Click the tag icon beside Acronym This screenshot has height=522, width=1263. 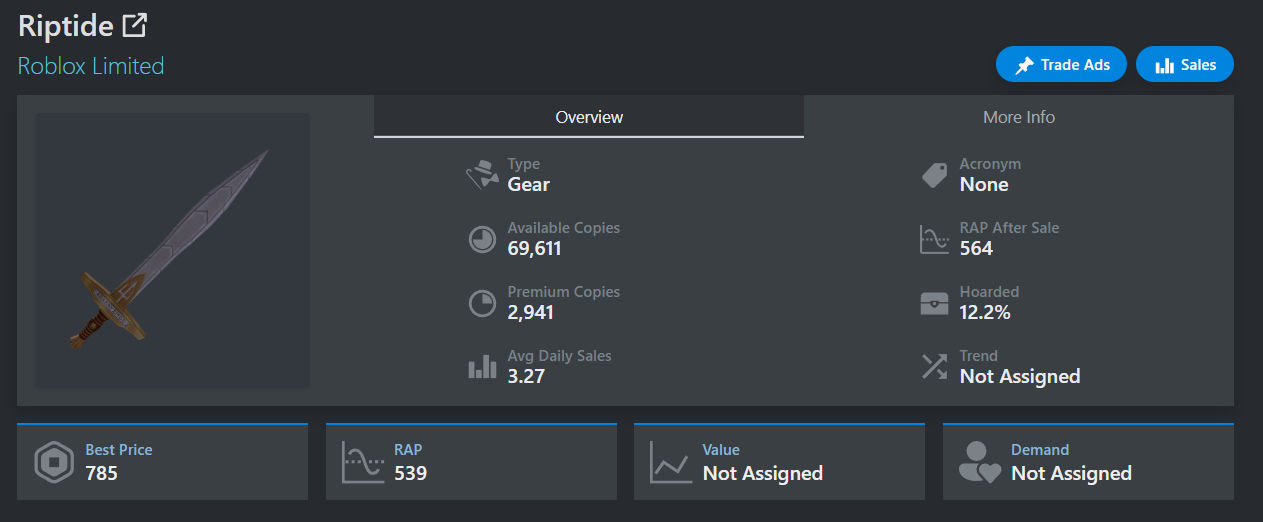[x=934, y=175]
